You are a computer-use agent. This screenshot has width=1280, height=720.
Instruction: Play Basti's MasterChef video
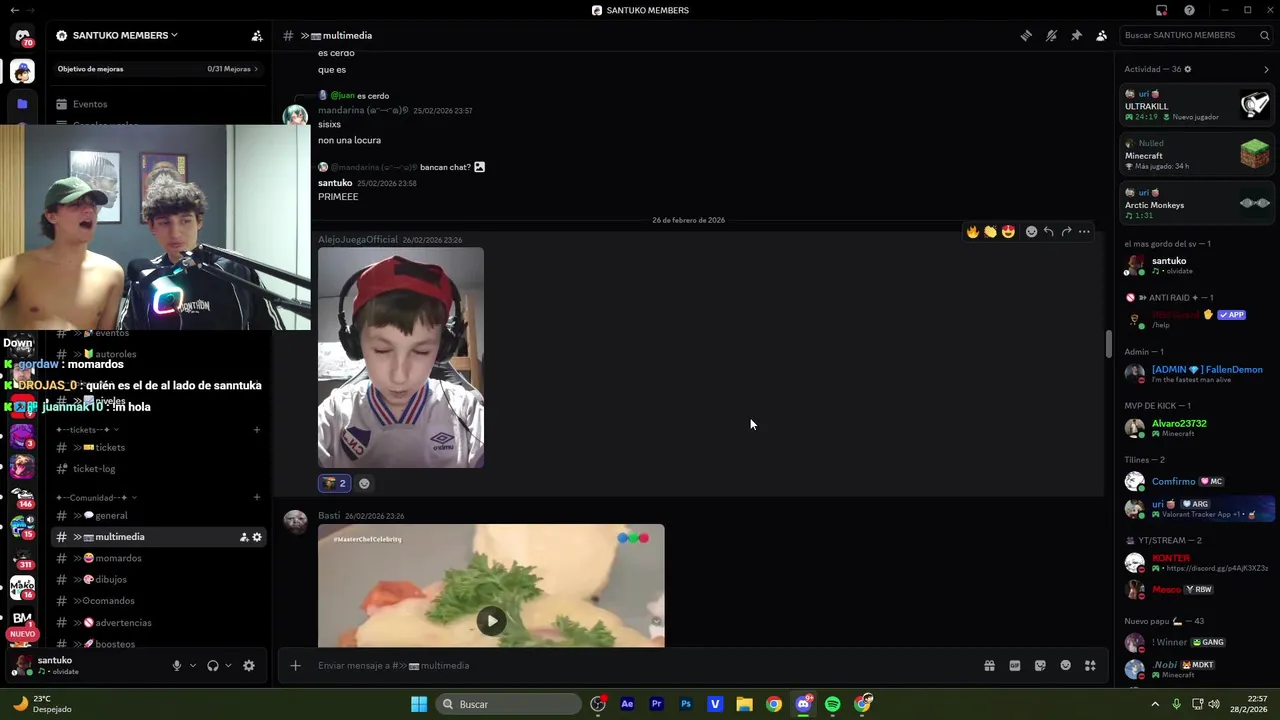tap(491, 621)
